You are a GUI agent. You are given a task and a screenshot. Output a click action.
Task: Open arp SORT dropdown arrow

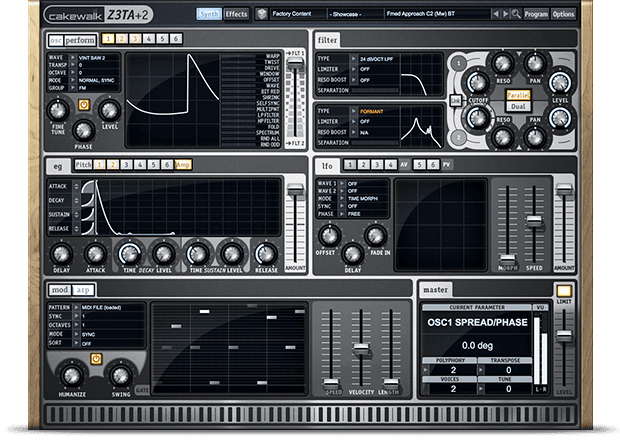76,343
